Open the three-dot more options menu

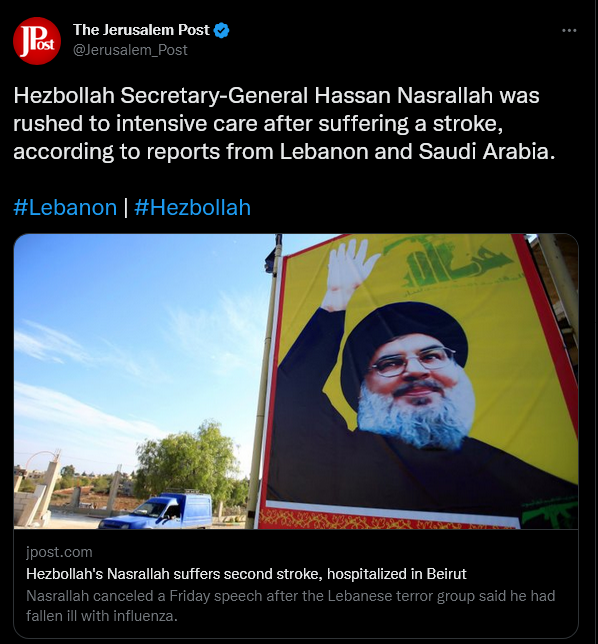tap(569, 30)
